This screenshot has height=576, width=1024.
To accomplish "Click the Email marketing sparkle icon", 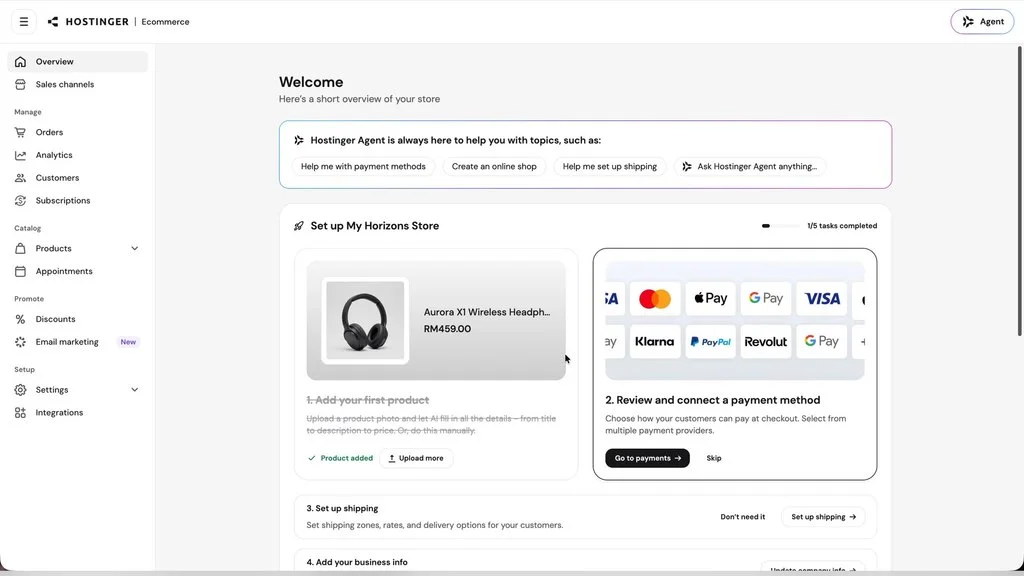I will click(x=20, y=342).
